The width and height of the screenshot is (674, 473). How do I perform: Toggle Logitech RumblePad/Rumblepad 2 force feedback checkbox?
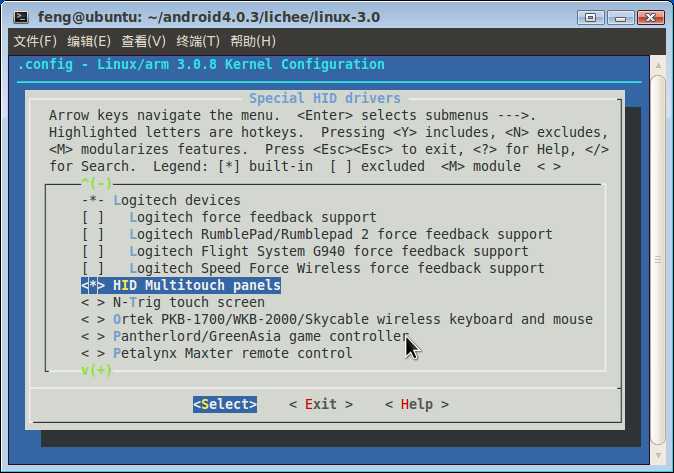click(x=93, y=234)
